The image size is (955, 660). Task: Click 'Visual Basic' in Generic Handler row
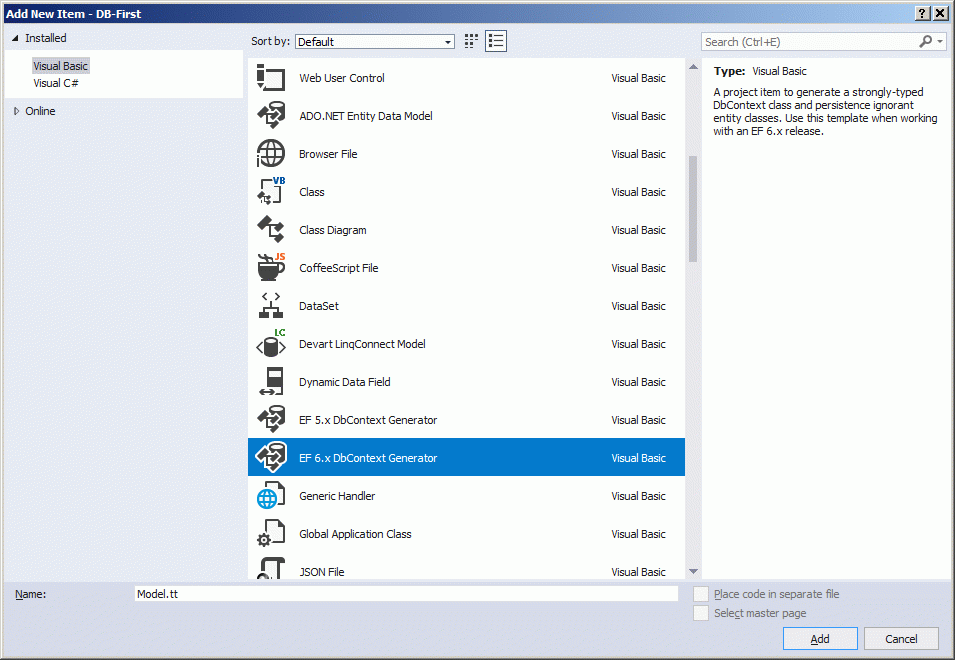click(x=638, y=496)
